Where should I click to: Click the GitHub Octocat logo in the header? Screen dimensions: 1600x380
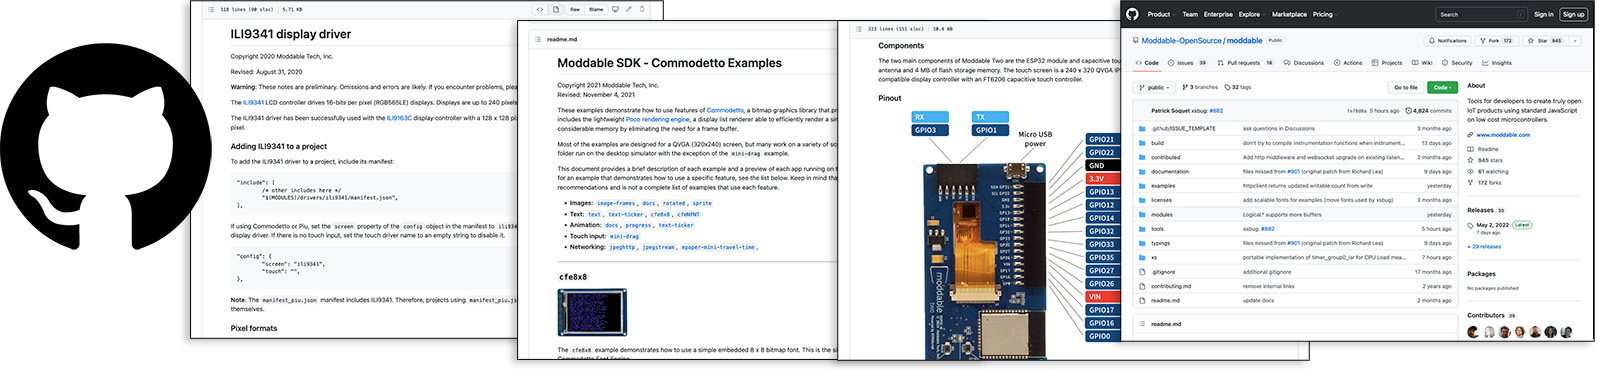coord(1132,14)
